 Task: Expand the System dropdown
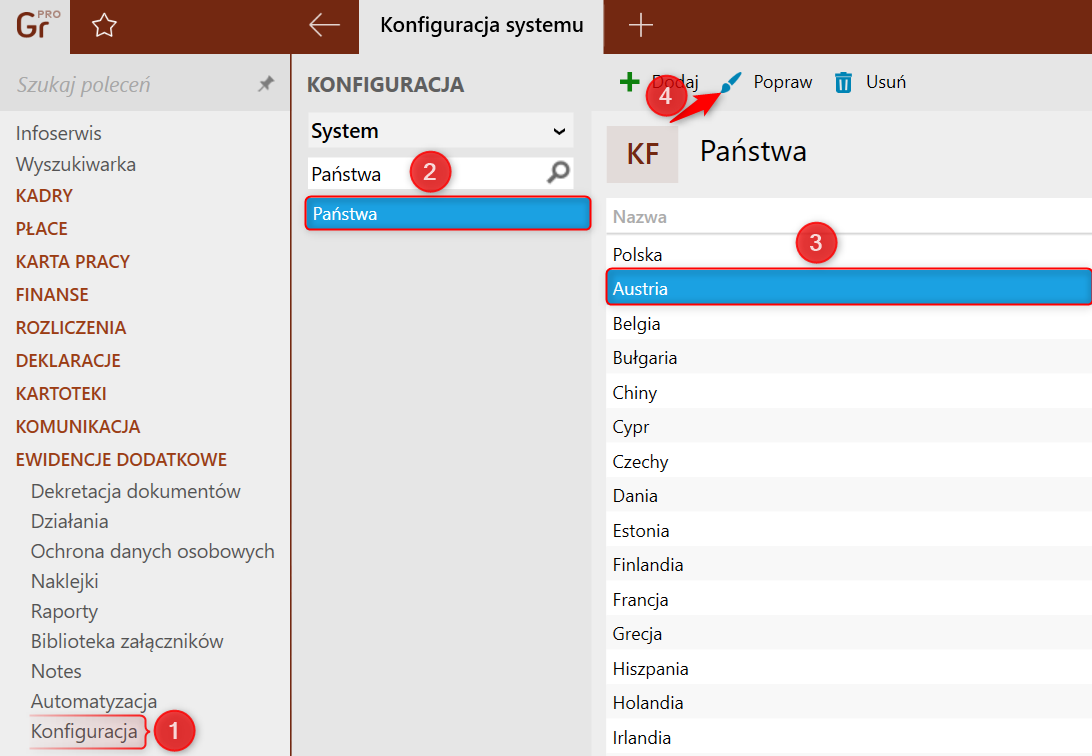pyautogui.click(x=440, y=131)
